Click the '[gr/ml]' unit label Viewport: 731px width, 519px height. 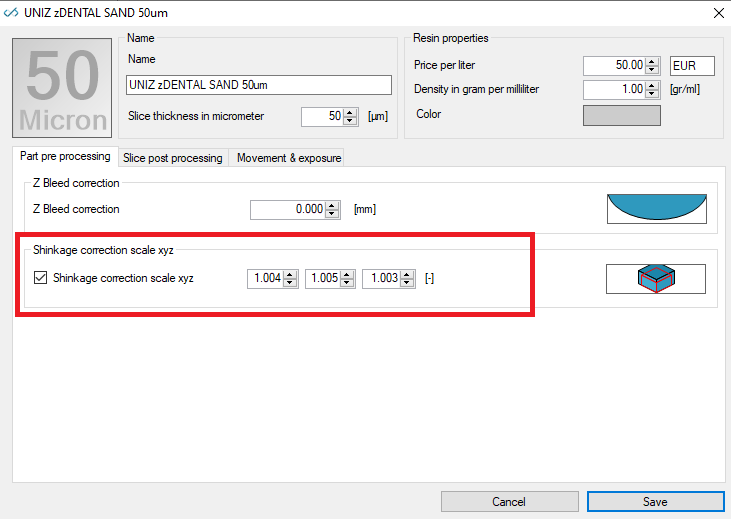coord(685,89)
